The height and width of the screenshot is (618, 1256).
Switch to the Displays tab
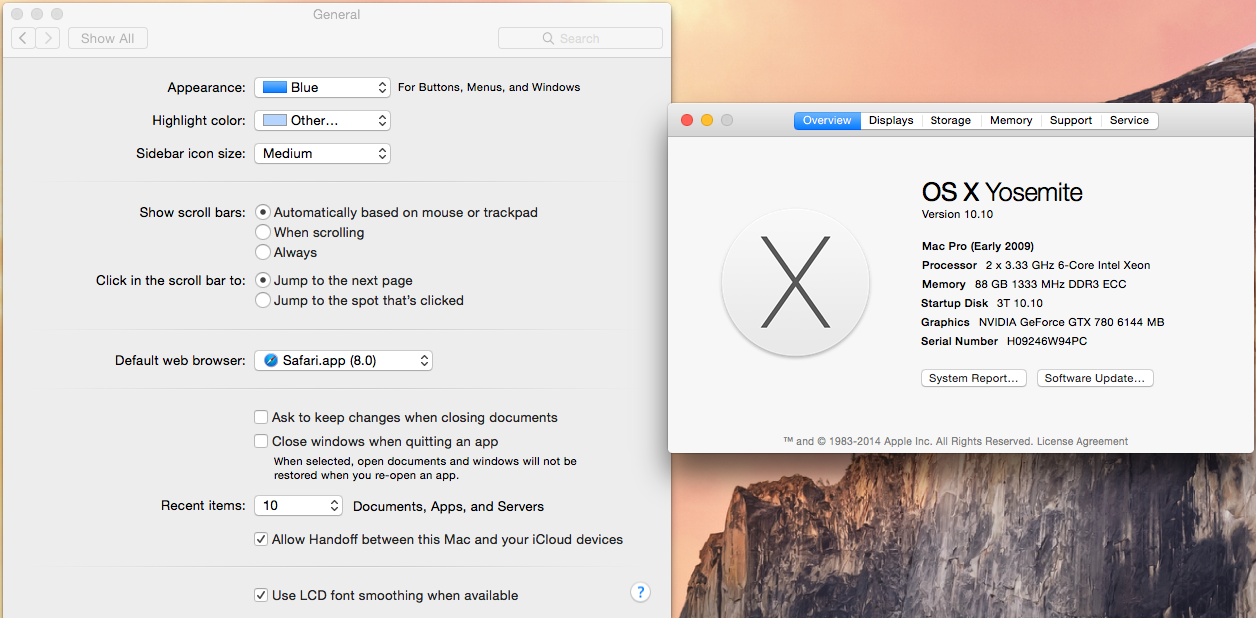coord(891,120)
